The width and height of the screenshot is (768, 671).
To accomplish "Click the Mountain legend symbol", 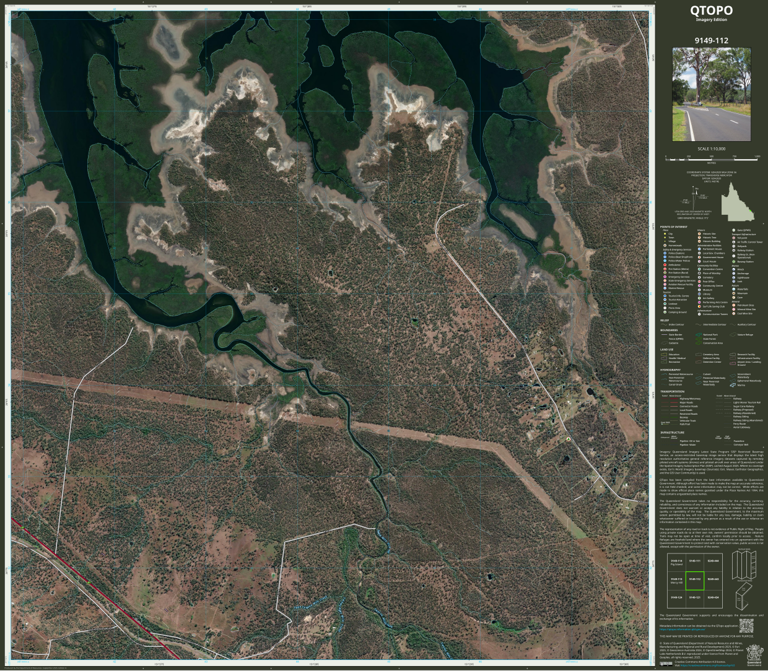I will pos(734,293).
